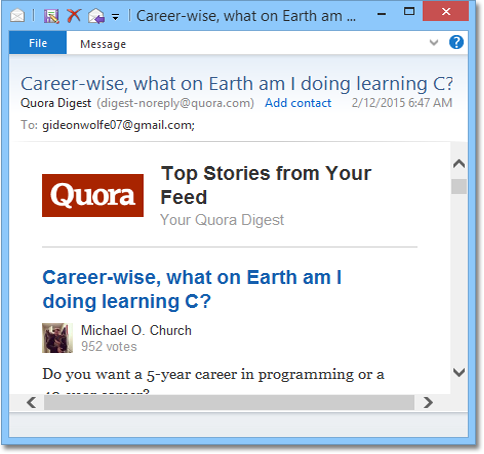The height and width of the screenshot is (454, 484).
Task: Click the horizontal scrollbar thumb
Action: pos(229,403)
